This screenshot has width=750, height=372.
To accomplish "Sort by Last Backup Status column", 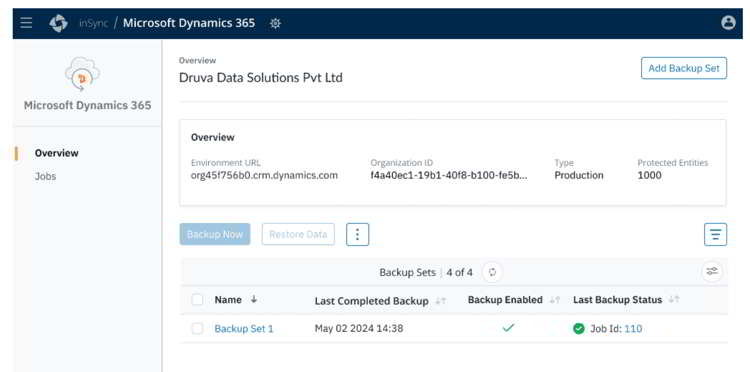I will (x=673, y=300).
